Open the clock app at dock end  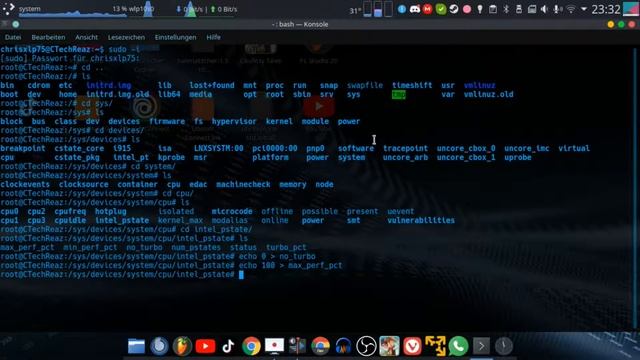(504, 346)
